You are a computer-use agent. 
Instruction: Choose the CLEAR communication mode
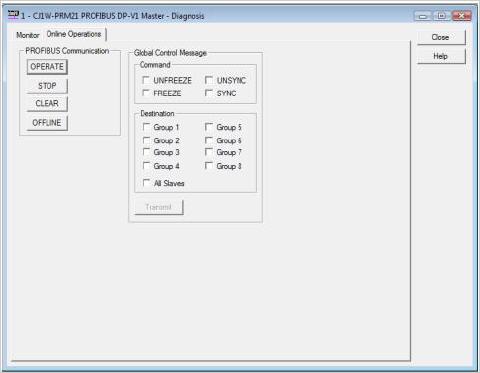tap(47, 103)
